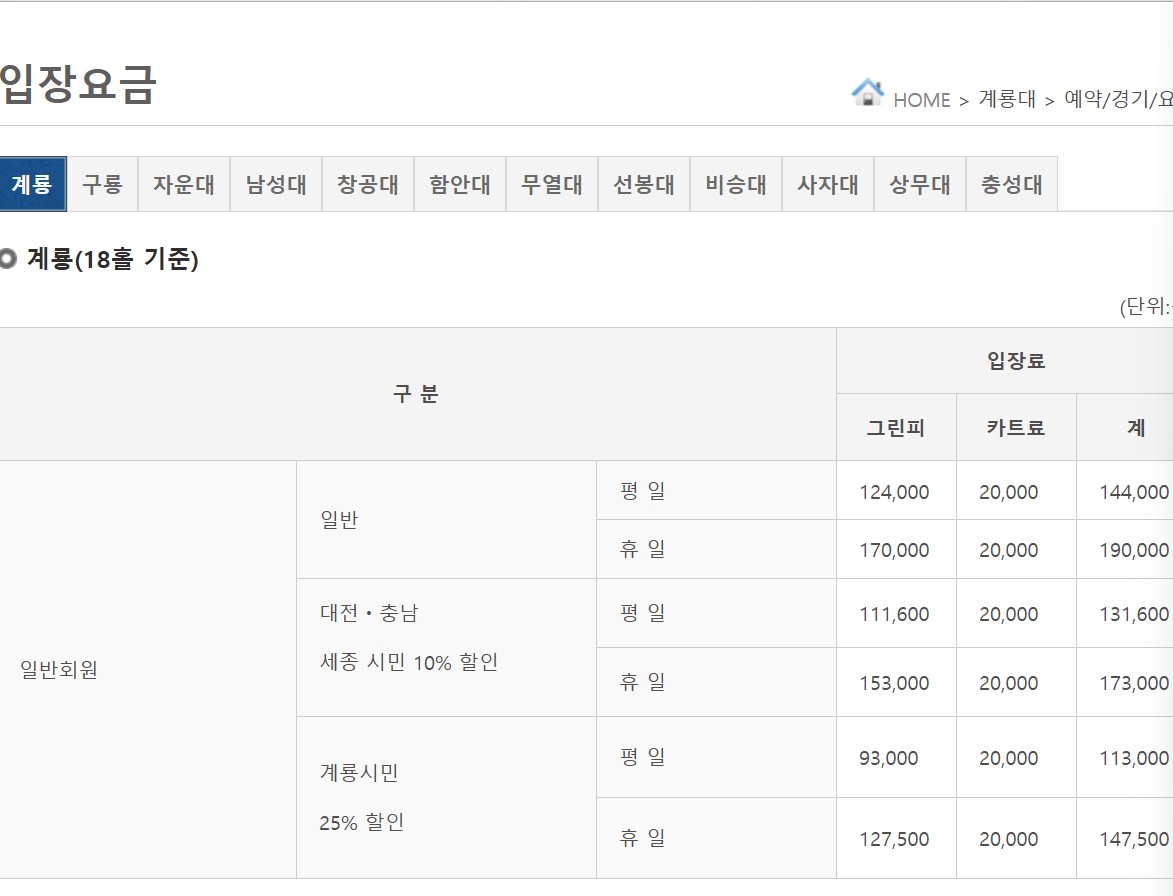This screenshot has height=896, width=1173.
Task: Open the 비승대 tab
Action: click(736, 185)
